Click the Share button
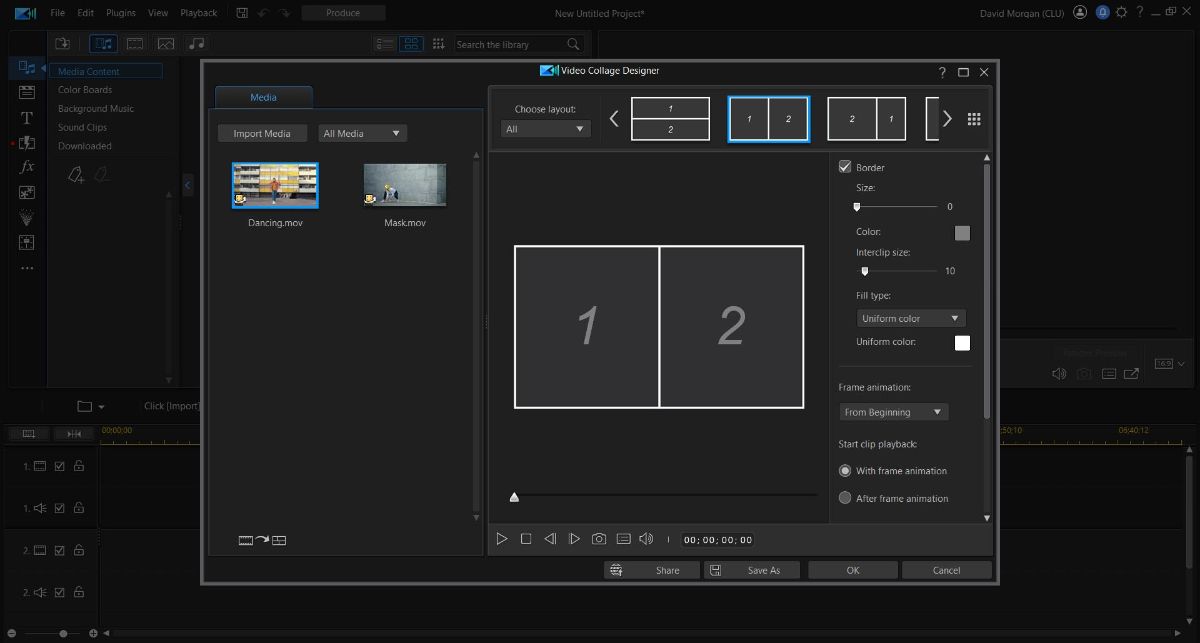Screen dimensions: 1200x643 [652, 570]
